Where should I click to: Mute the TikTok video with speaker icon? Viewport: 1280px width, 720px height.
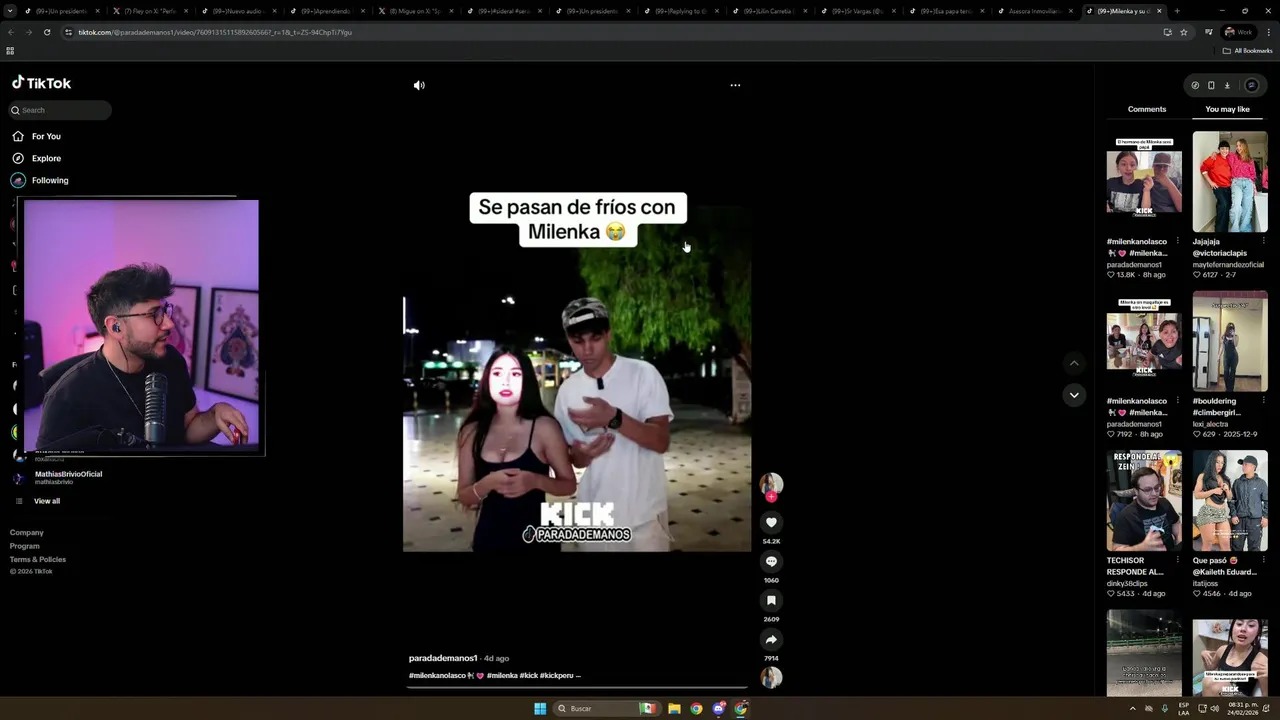click(419, 85)
